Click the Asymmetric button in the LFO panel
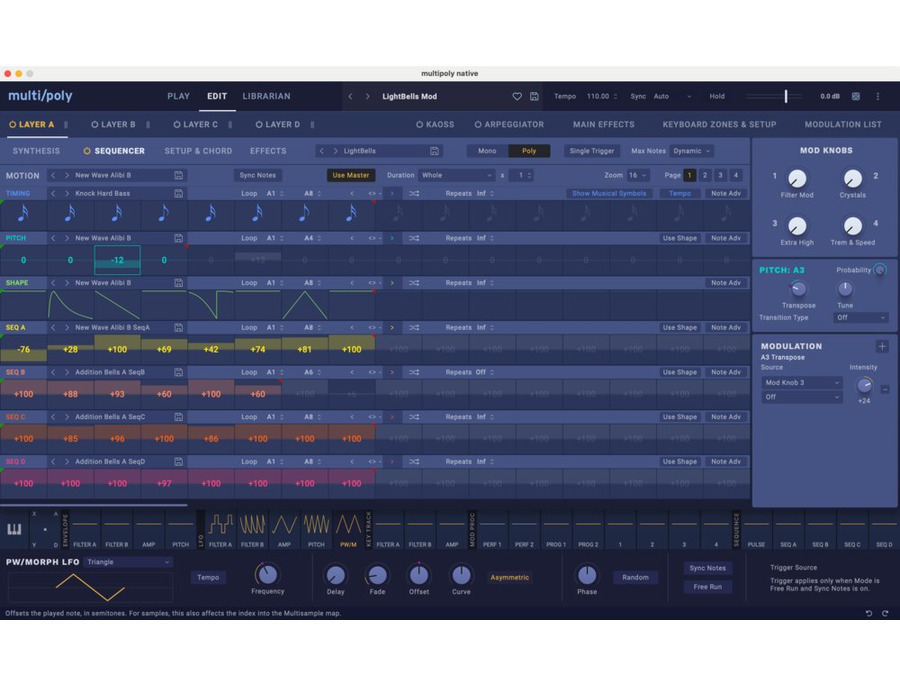 click(x=510, y=577)
